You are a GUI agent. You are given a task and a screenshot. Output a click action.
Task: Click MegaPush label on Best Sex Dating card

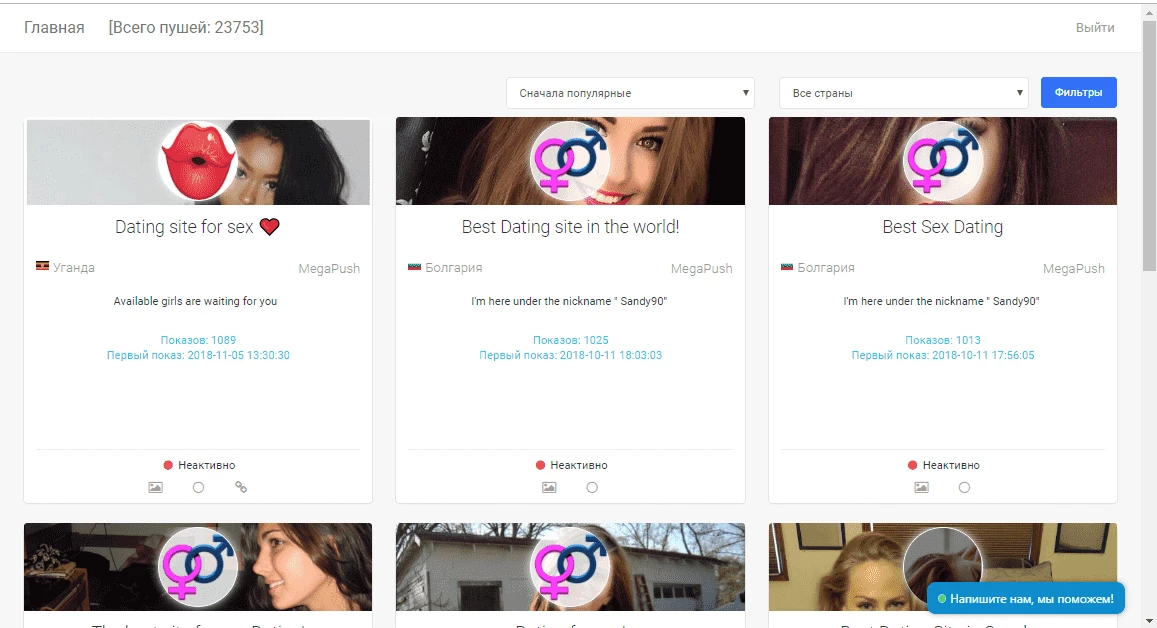click(x=1074, y=269)
